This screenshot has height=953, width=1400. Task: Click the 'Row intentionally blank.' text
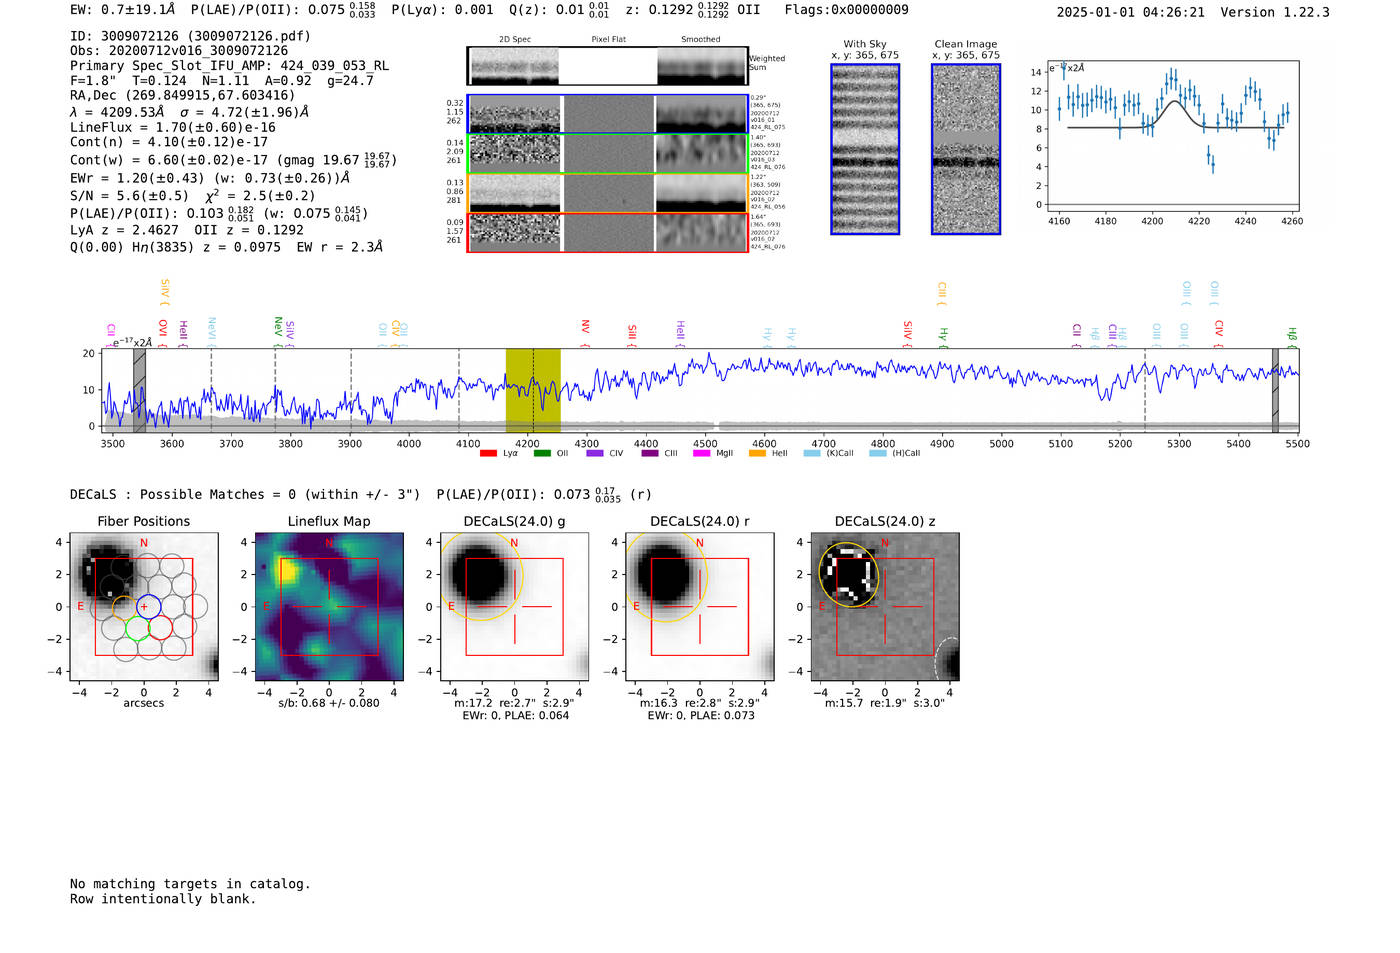click(163, 899)
